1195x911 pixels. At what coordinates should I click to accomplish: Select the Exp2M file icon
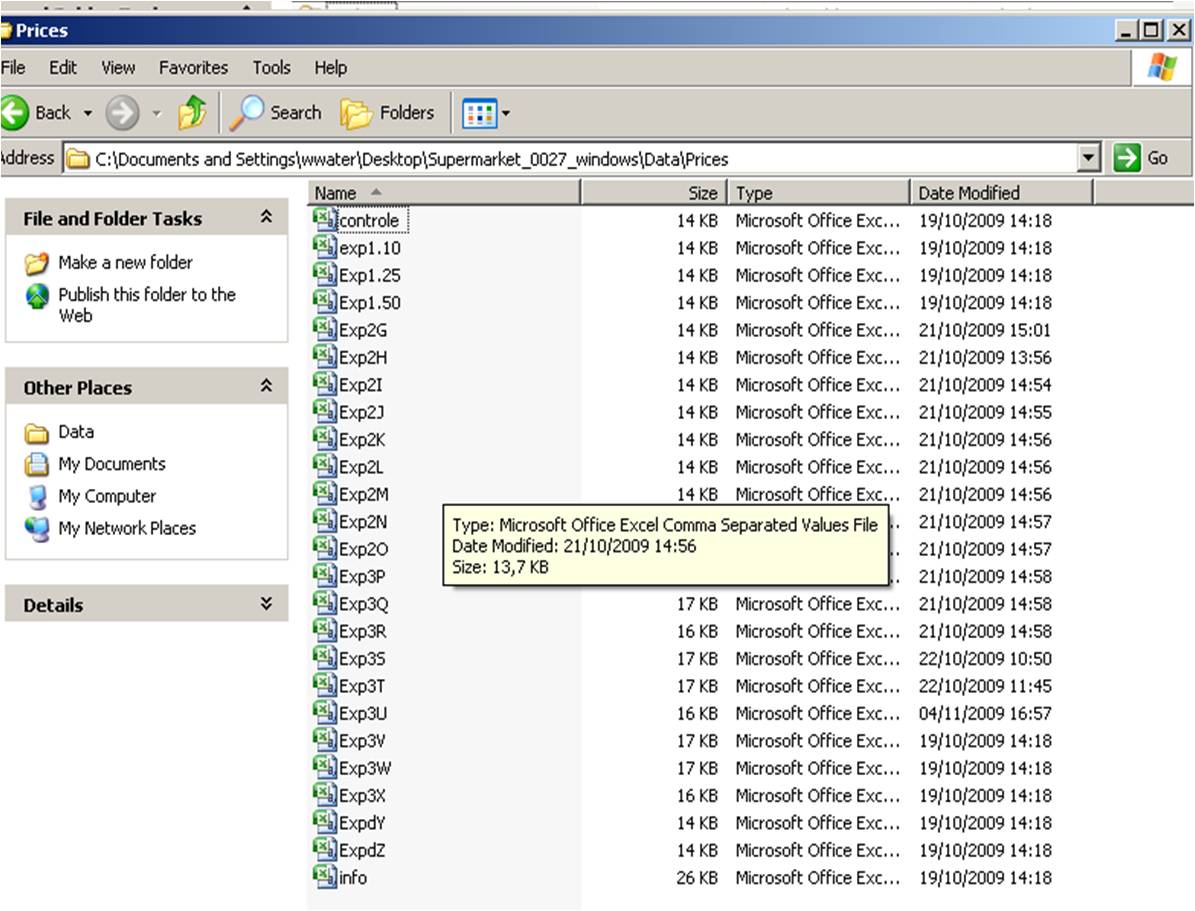tap(325, 494)
